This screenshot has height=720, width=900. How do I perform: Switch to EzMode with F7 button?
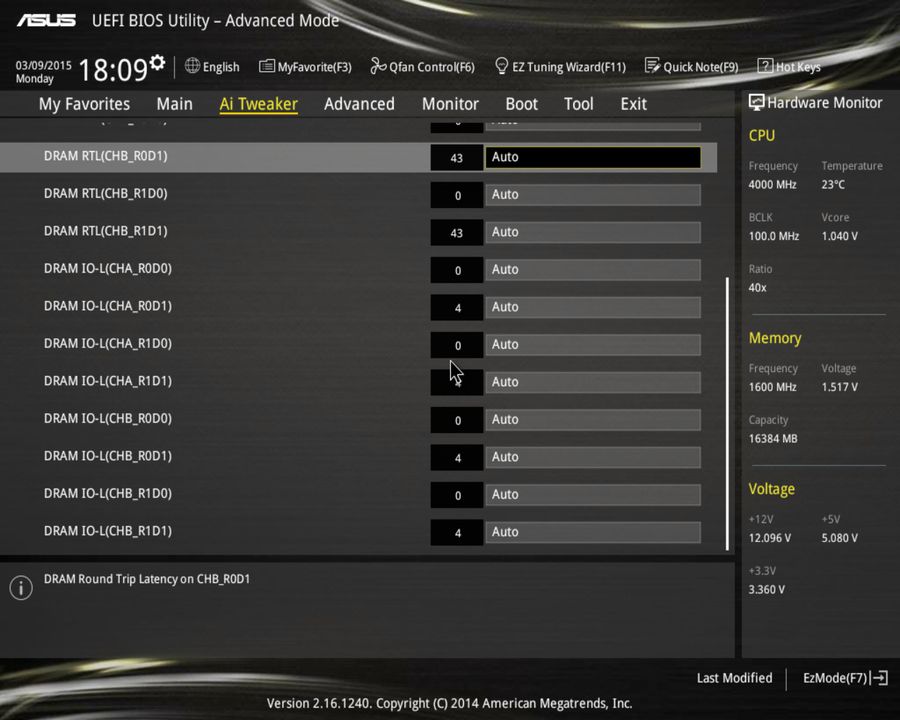[x=843, y=677]
